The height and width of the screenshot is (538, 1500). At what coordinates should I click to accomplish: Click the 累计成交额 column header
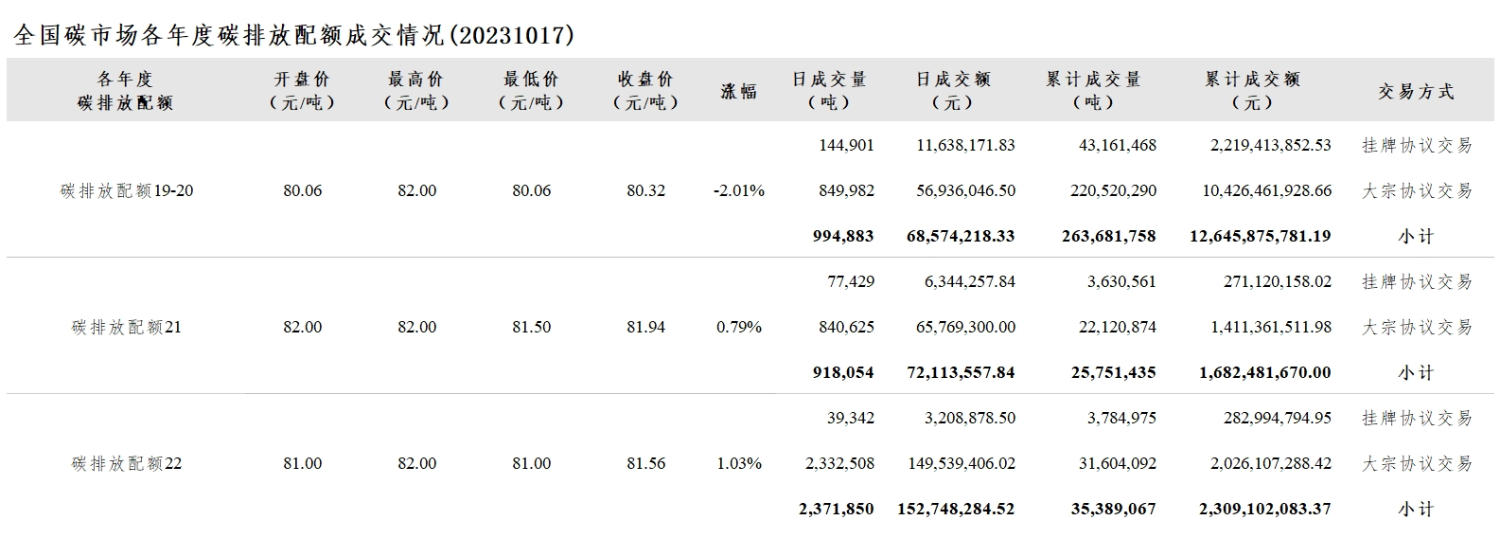[x=1252, y=90]
